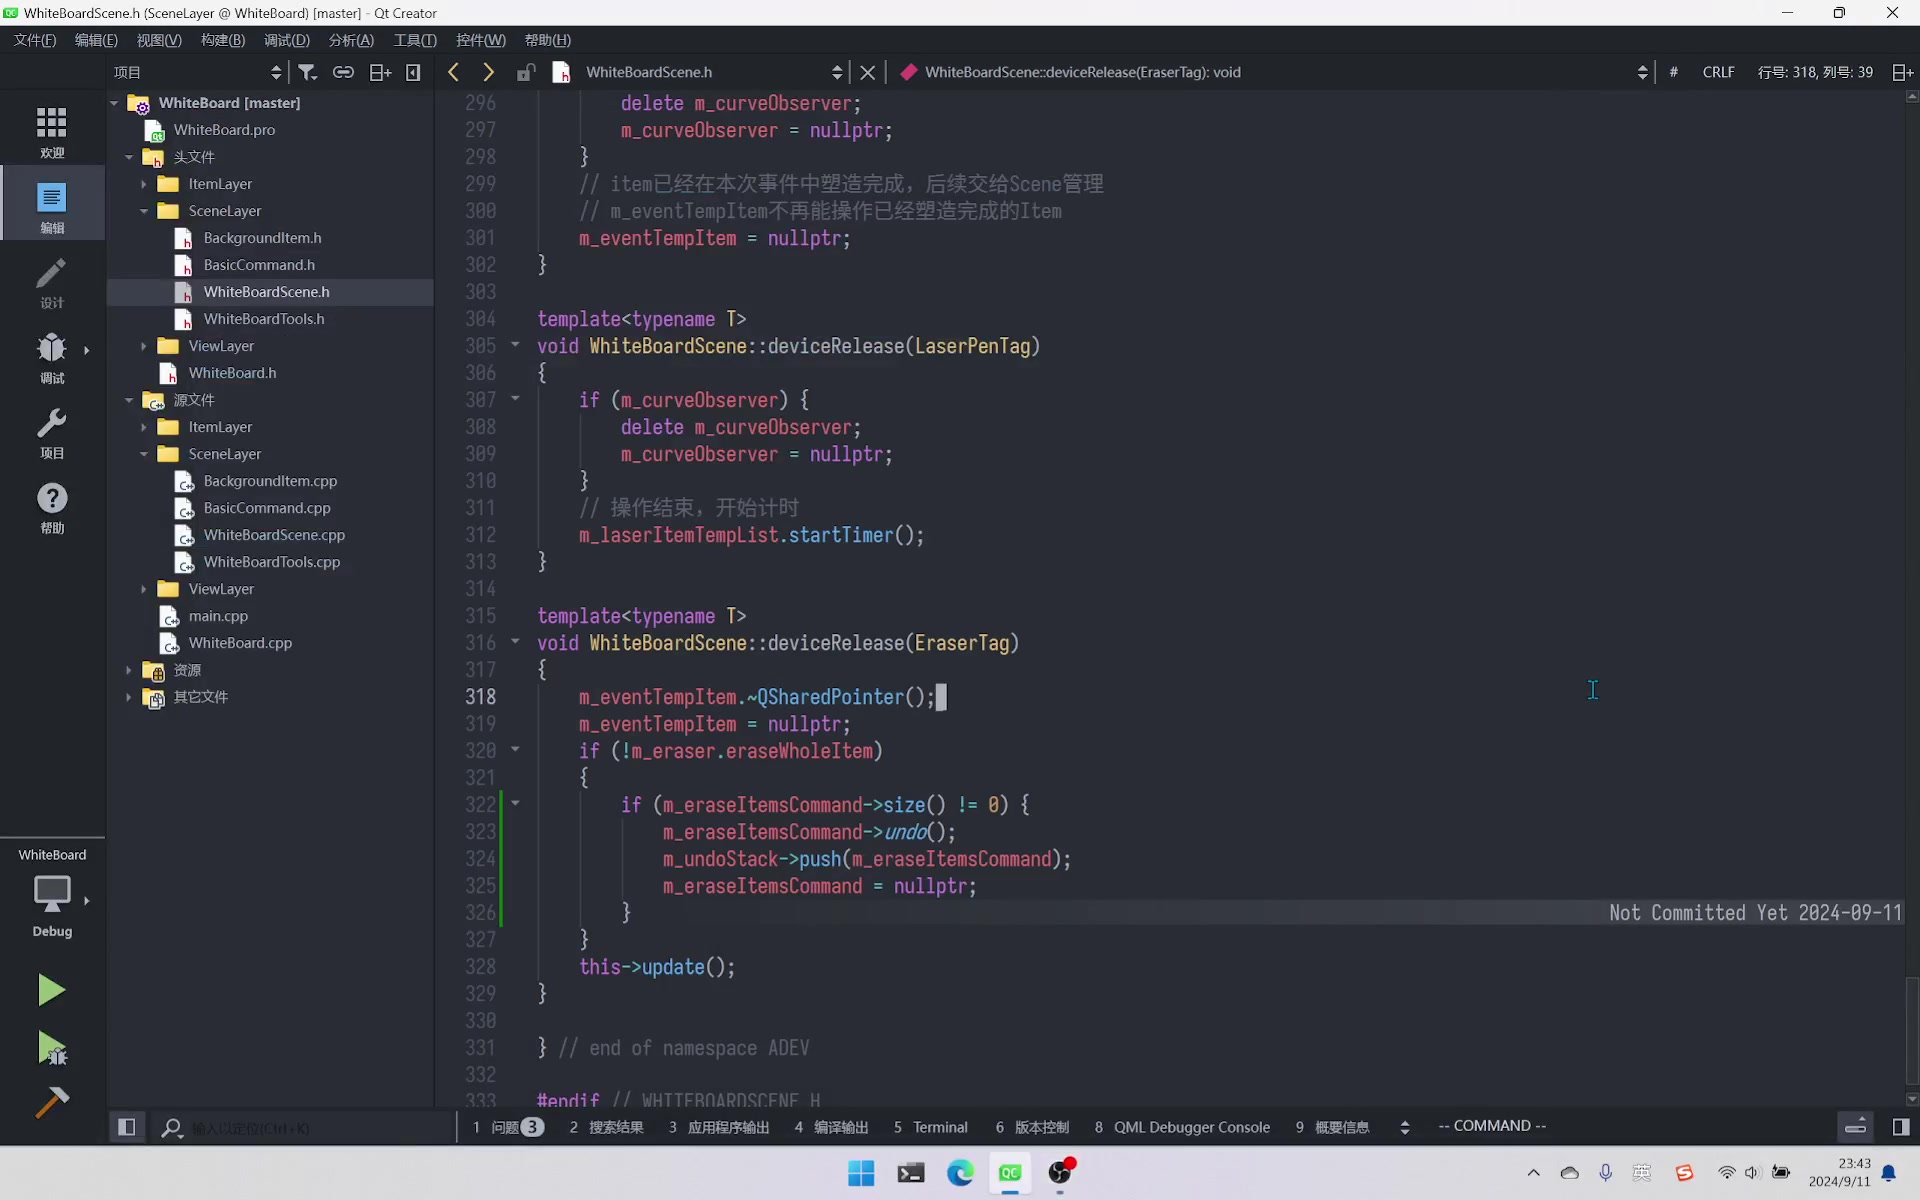Switch to the Terminal output tab

point(931,1127)
